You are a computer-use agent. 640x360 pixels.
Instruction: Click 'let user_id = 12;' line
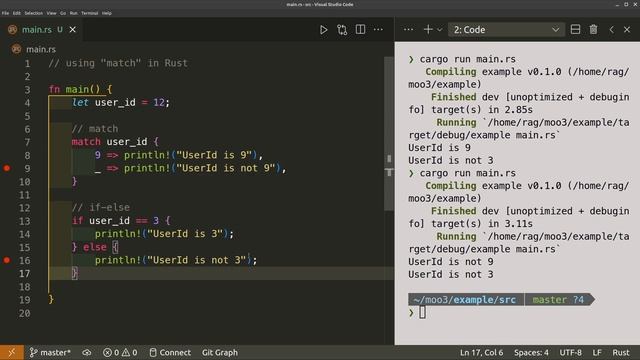121,102
